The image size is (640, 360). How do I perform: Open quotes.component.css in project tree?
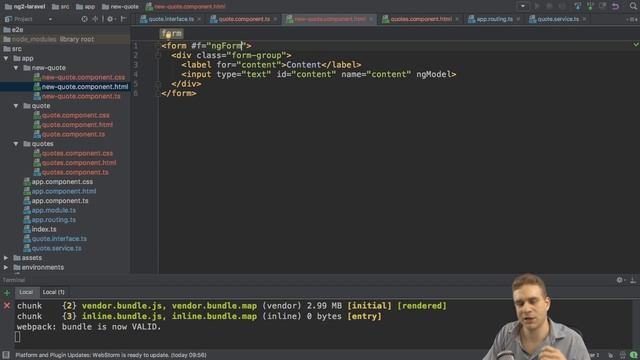77,153
